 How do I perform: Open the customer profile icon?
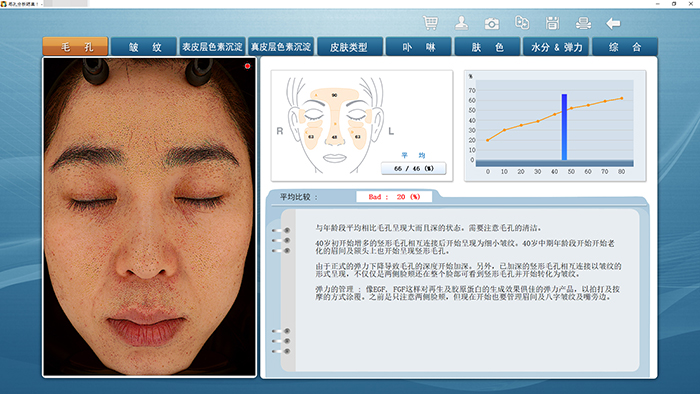coord(462,23)
